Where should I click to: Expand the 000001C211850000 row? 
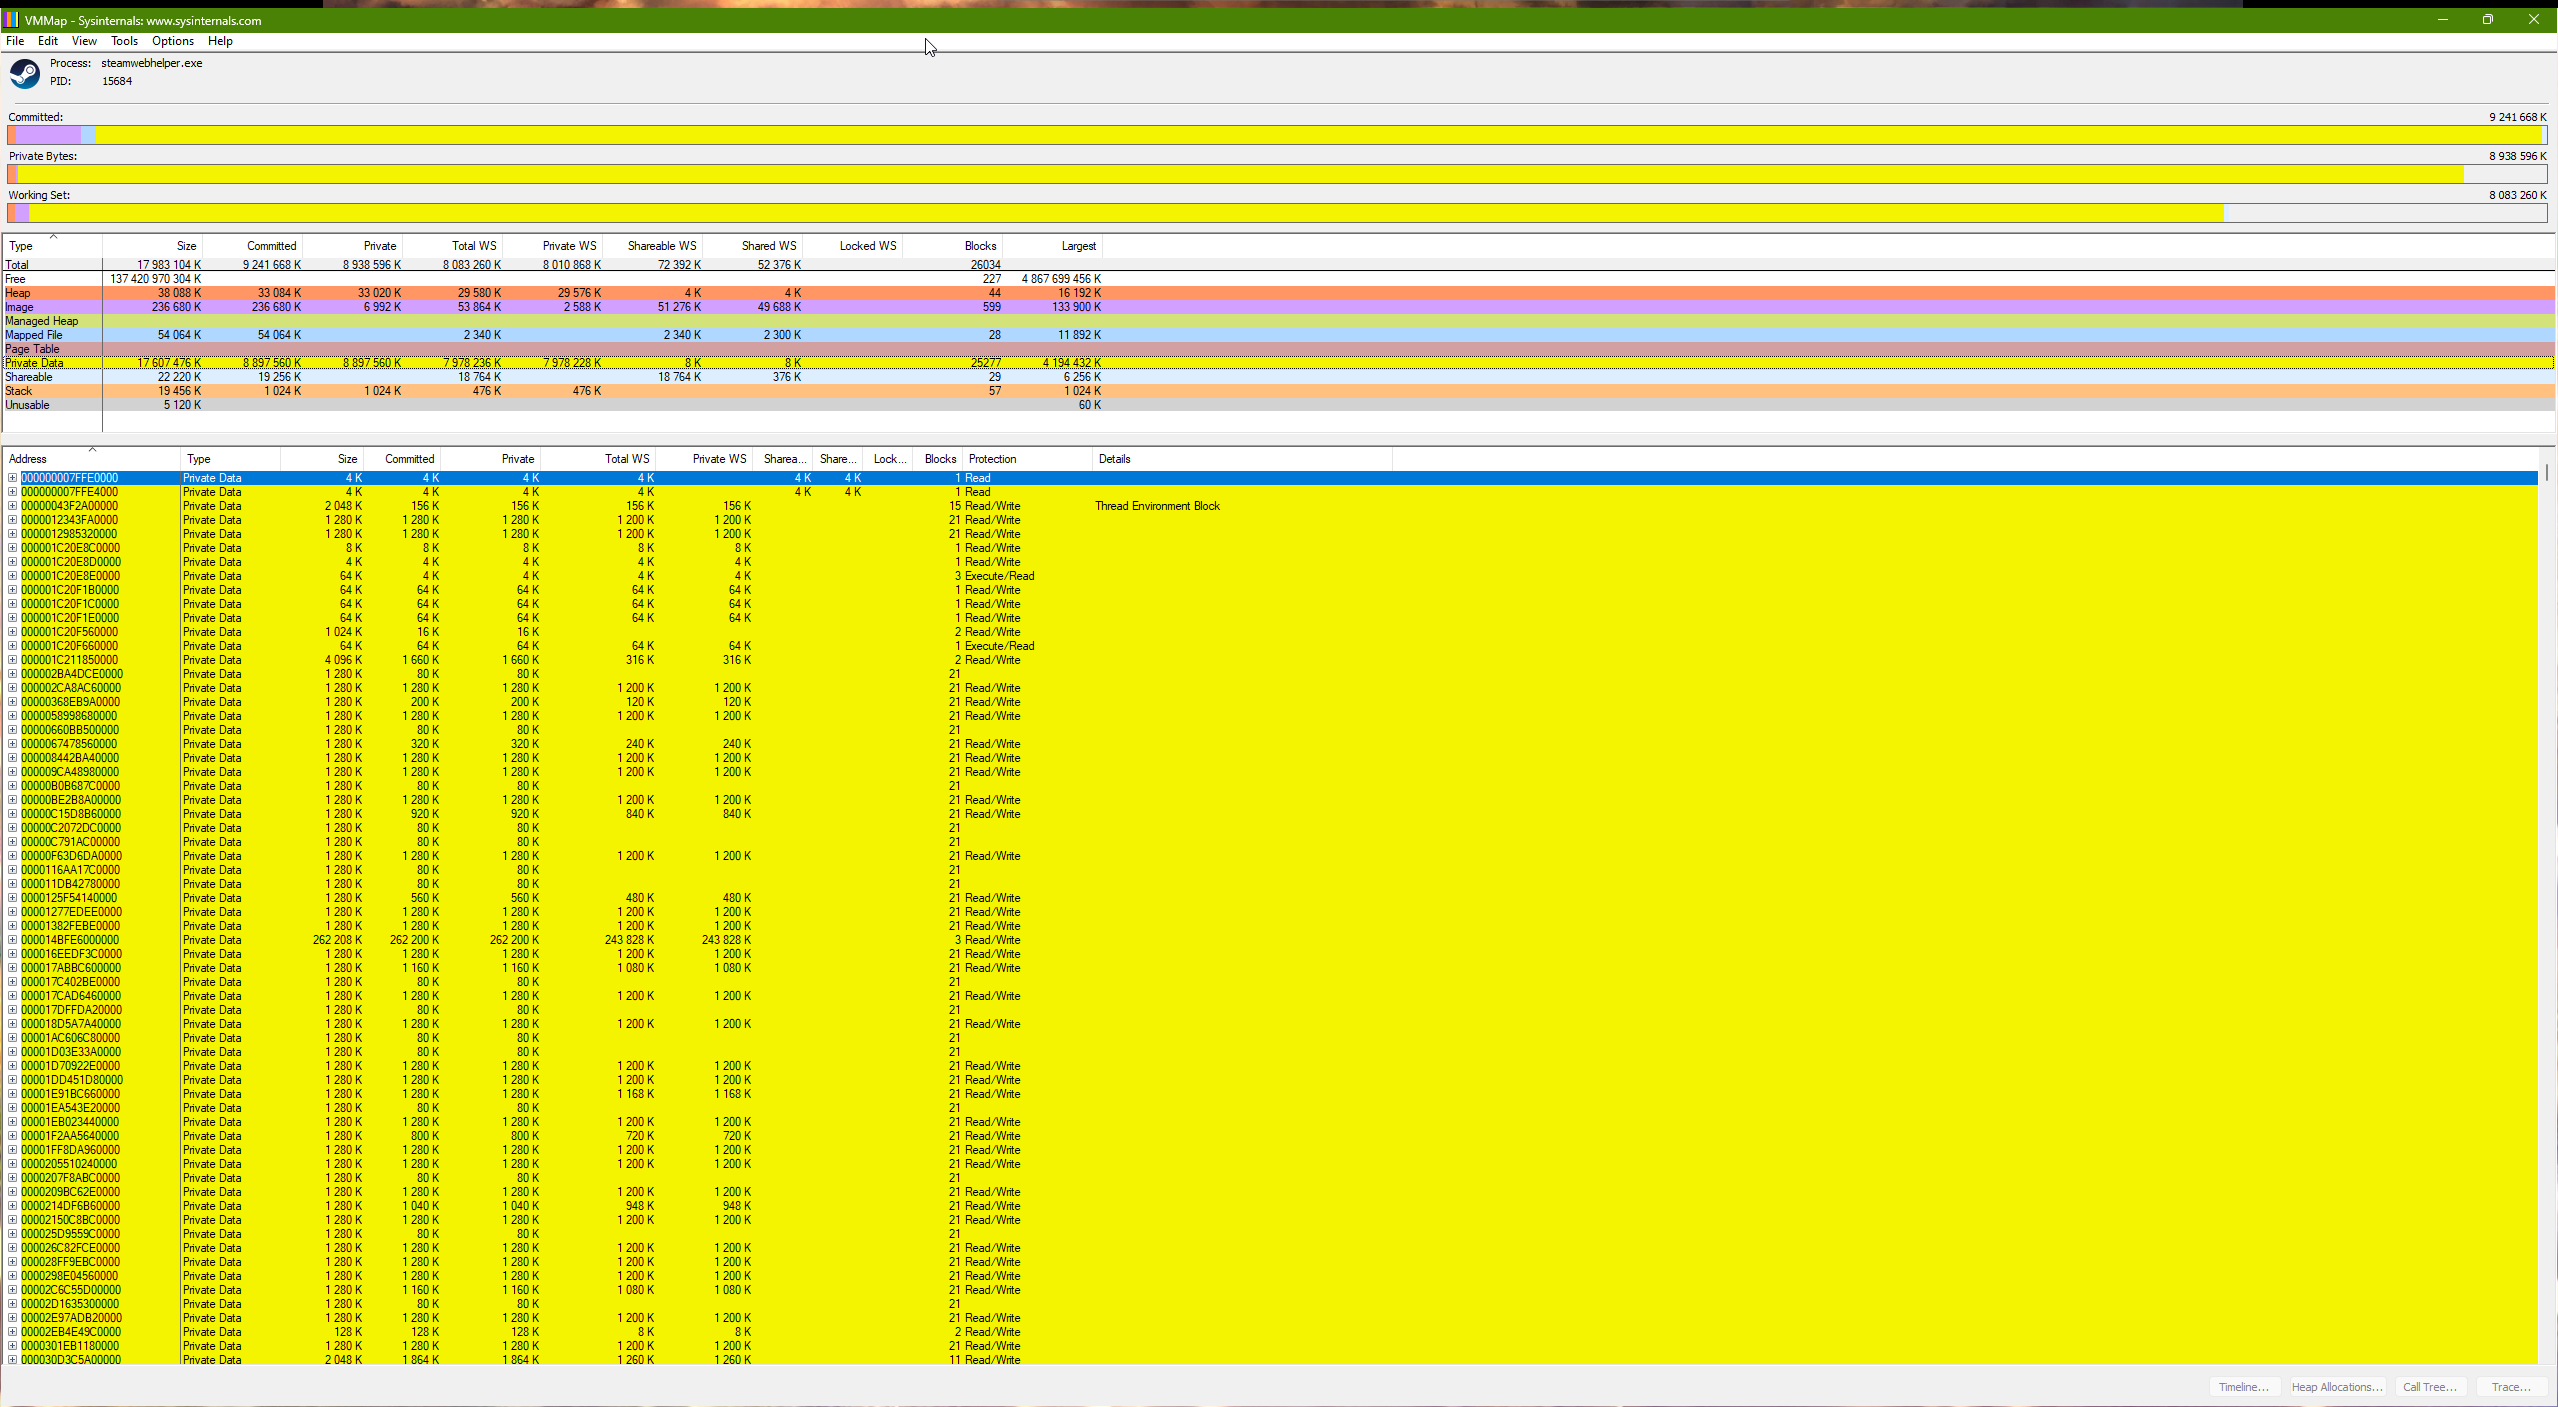(x=13, y=660)
